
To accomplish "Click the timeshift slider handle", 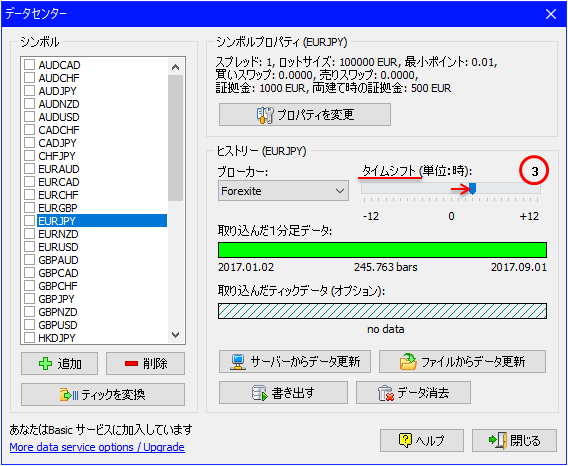I will pos(472,188).
